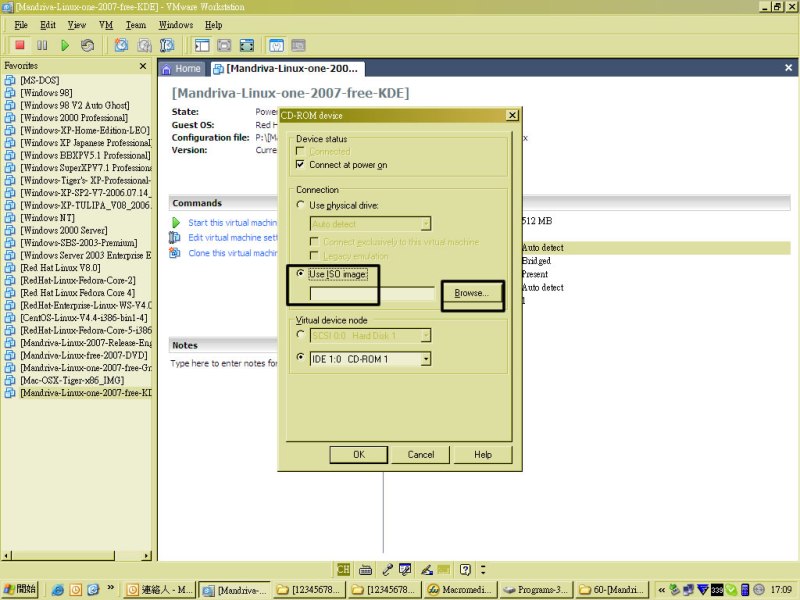Click Help in the CD-ROM device dialog
800x600 pixels.
483,455
